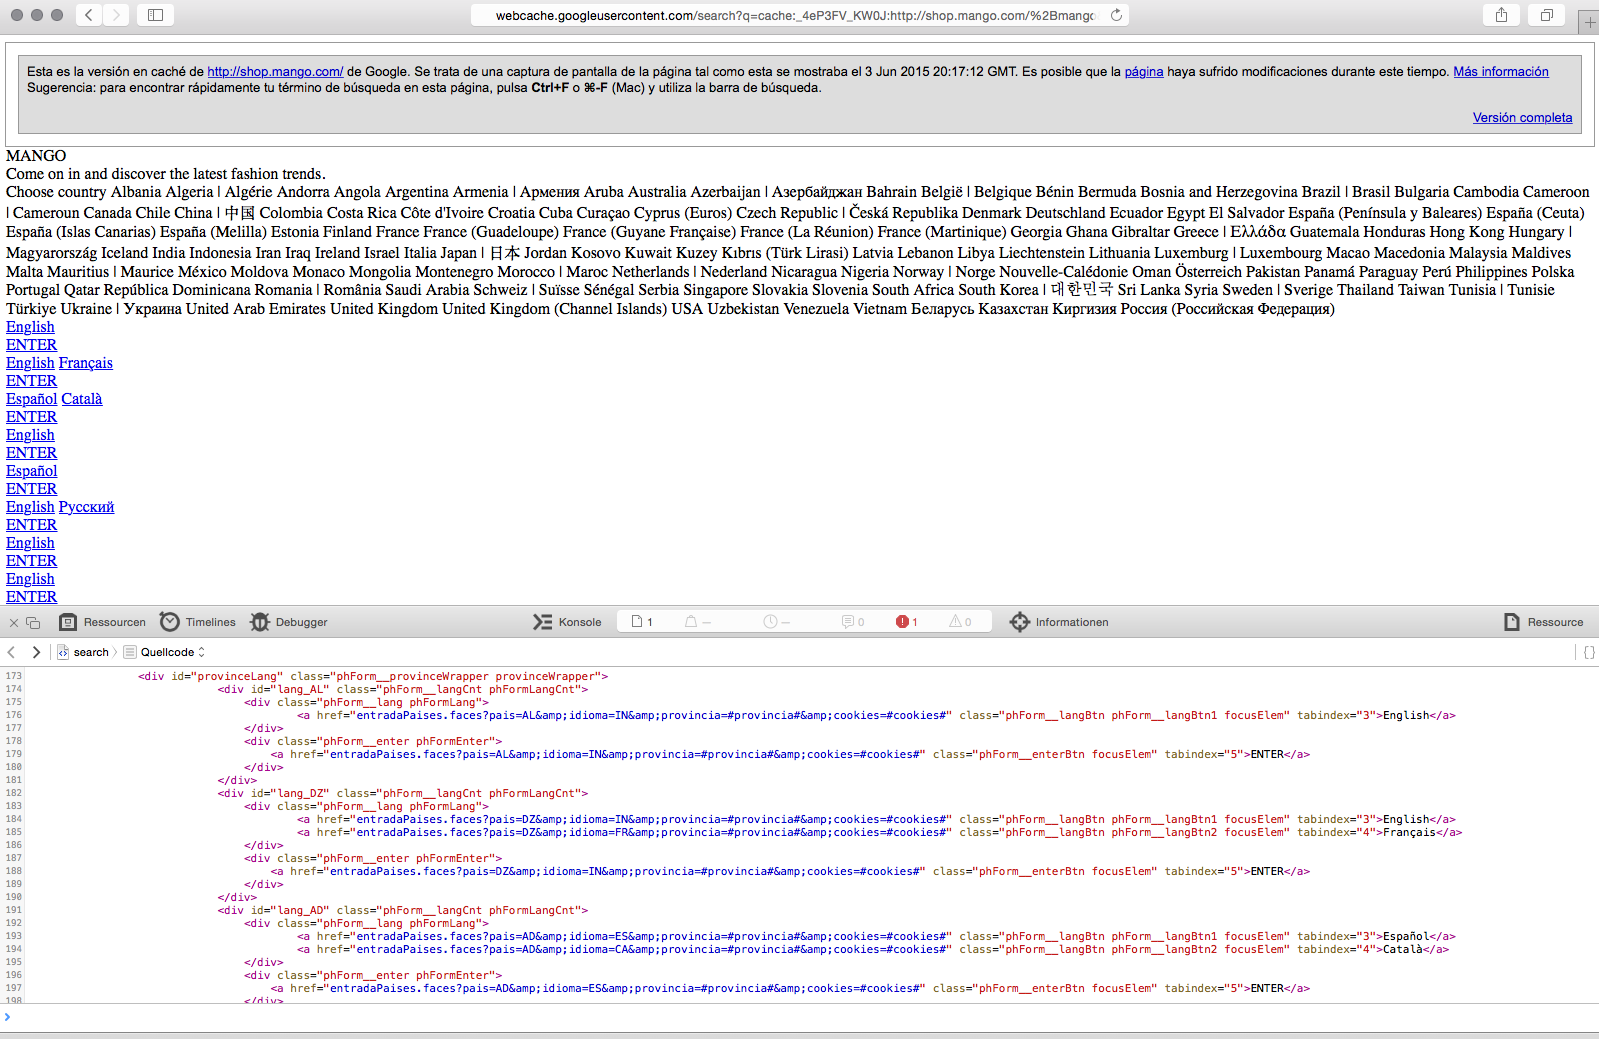Undock the inspector into separate window

[x=33, y=623]
